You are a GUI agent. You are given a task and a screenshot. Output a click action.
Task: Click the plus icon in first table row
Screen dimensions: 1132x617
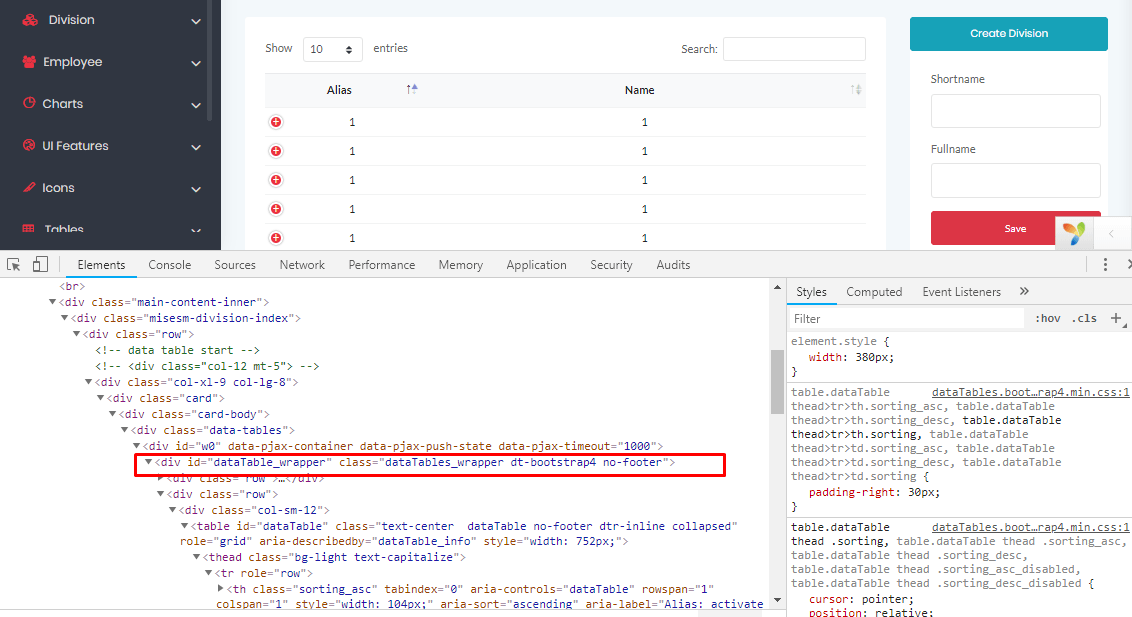276,122
